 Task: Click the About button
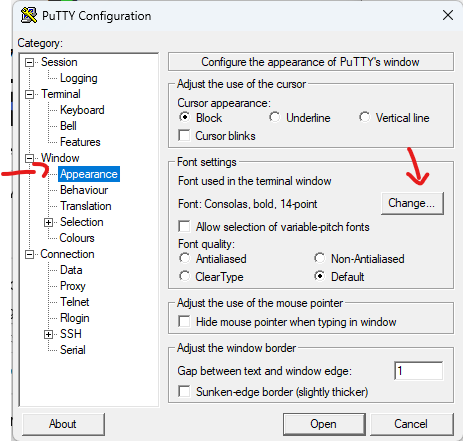[x=63, y=424]
